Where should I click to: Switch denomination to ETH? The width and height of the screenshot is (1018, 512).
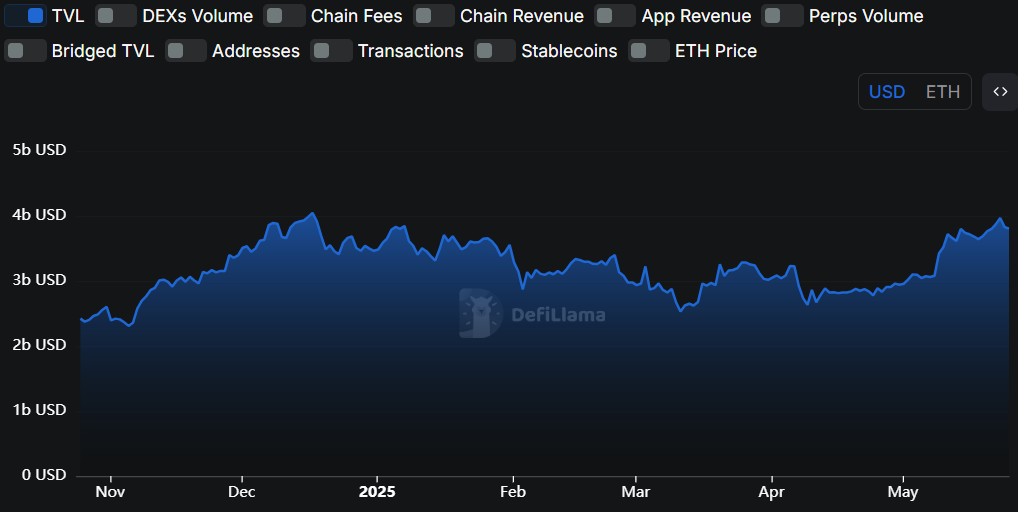click(x=942, y=92)
